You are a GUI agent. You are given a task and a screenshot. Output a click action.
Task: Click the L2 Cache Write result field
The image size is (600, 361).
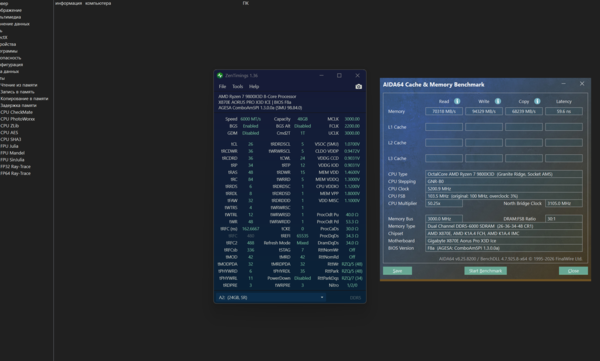[484, 143]
